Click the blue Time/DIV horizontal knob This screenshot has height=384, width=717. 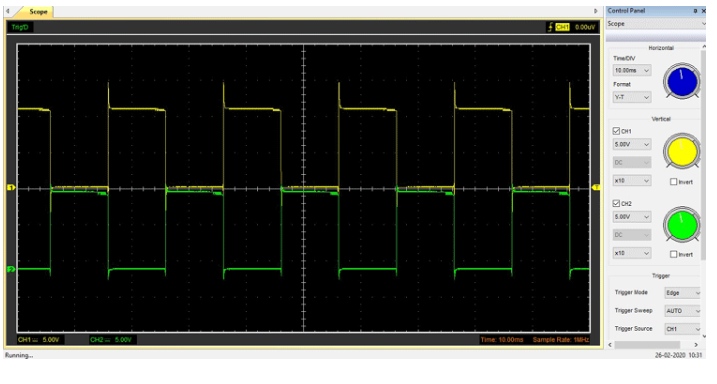pos(682,81)
